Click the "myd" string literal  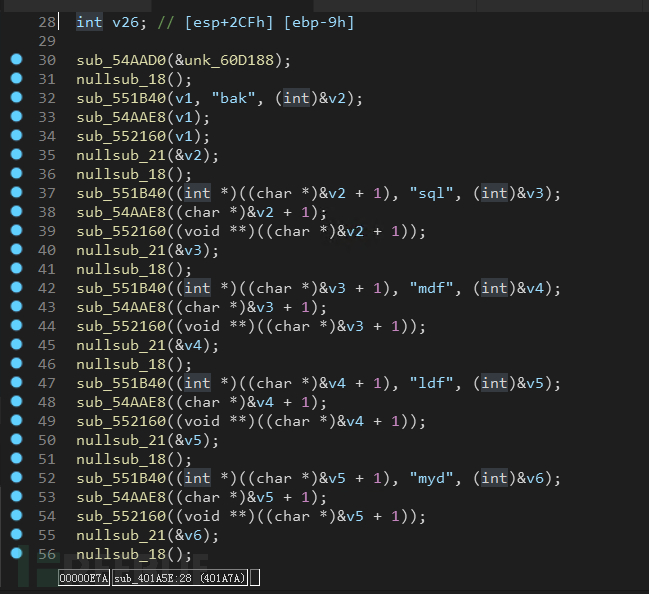point(432,479)
